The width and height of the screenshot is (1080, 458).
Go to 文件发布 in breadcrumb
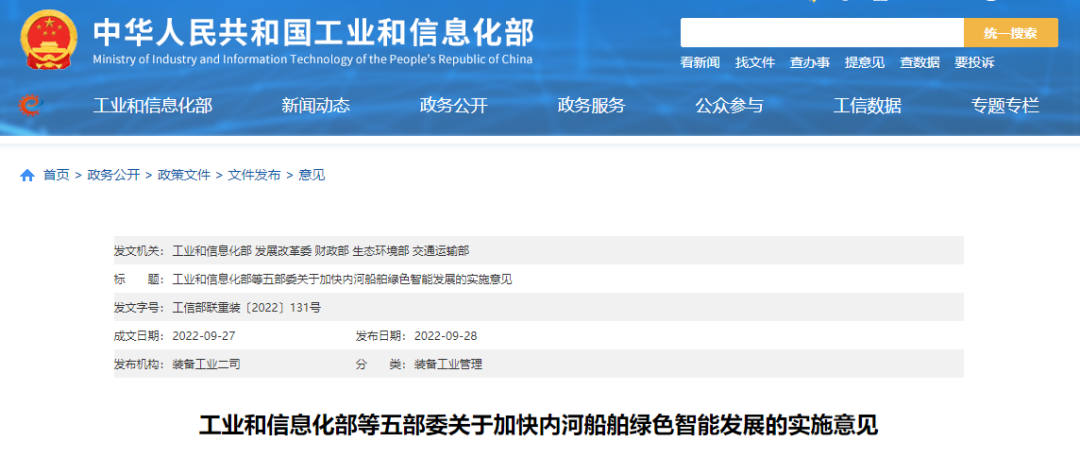tap(254, 175)
